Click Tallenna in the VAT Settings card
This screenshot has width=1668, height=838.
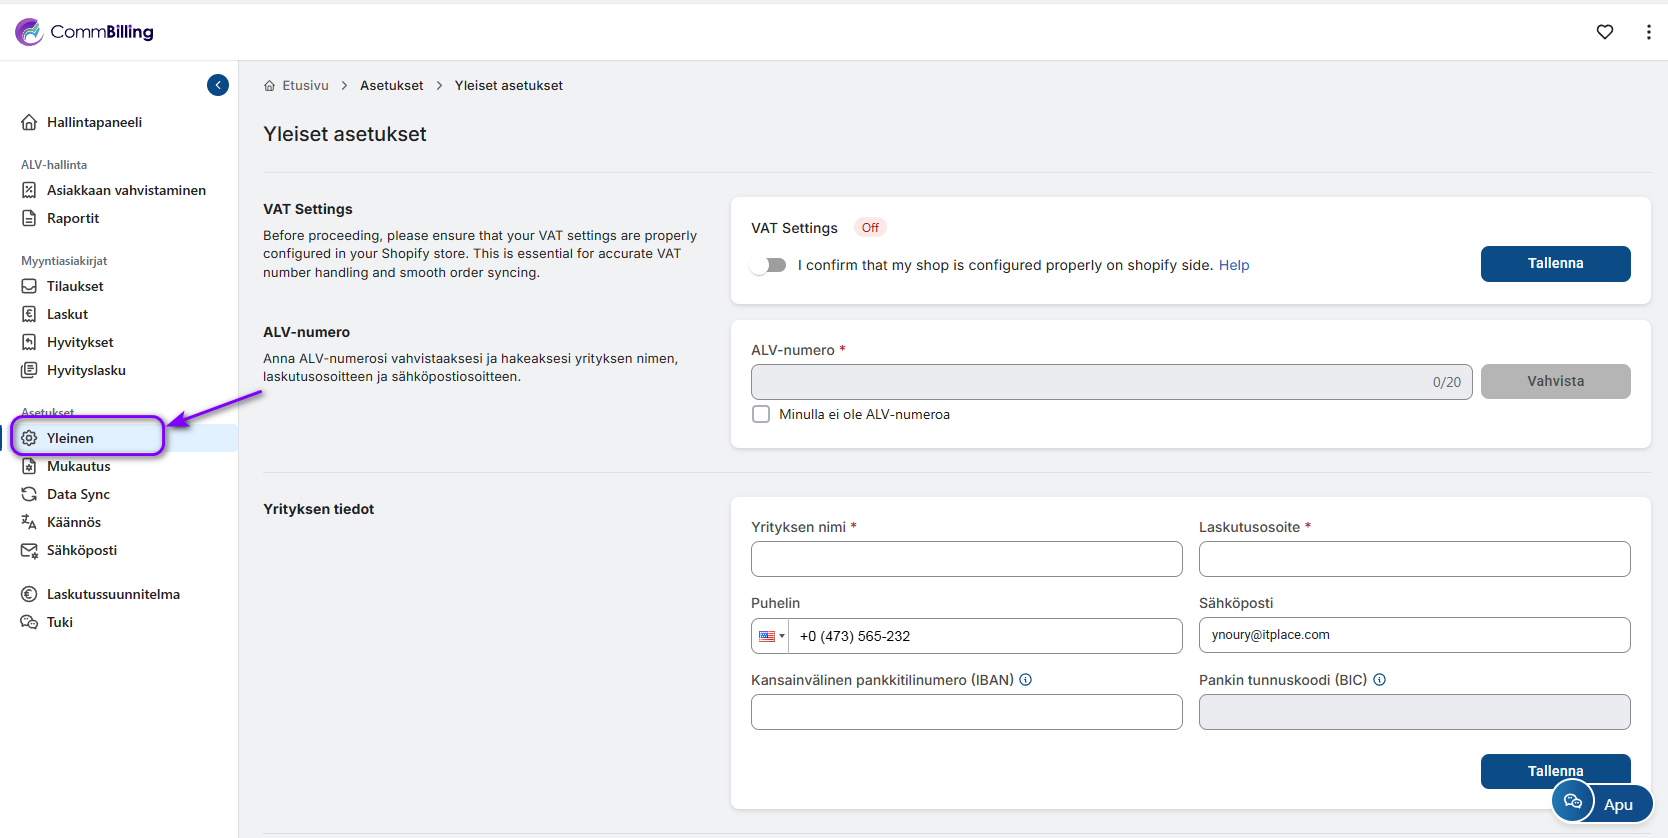coord(1555,264)
